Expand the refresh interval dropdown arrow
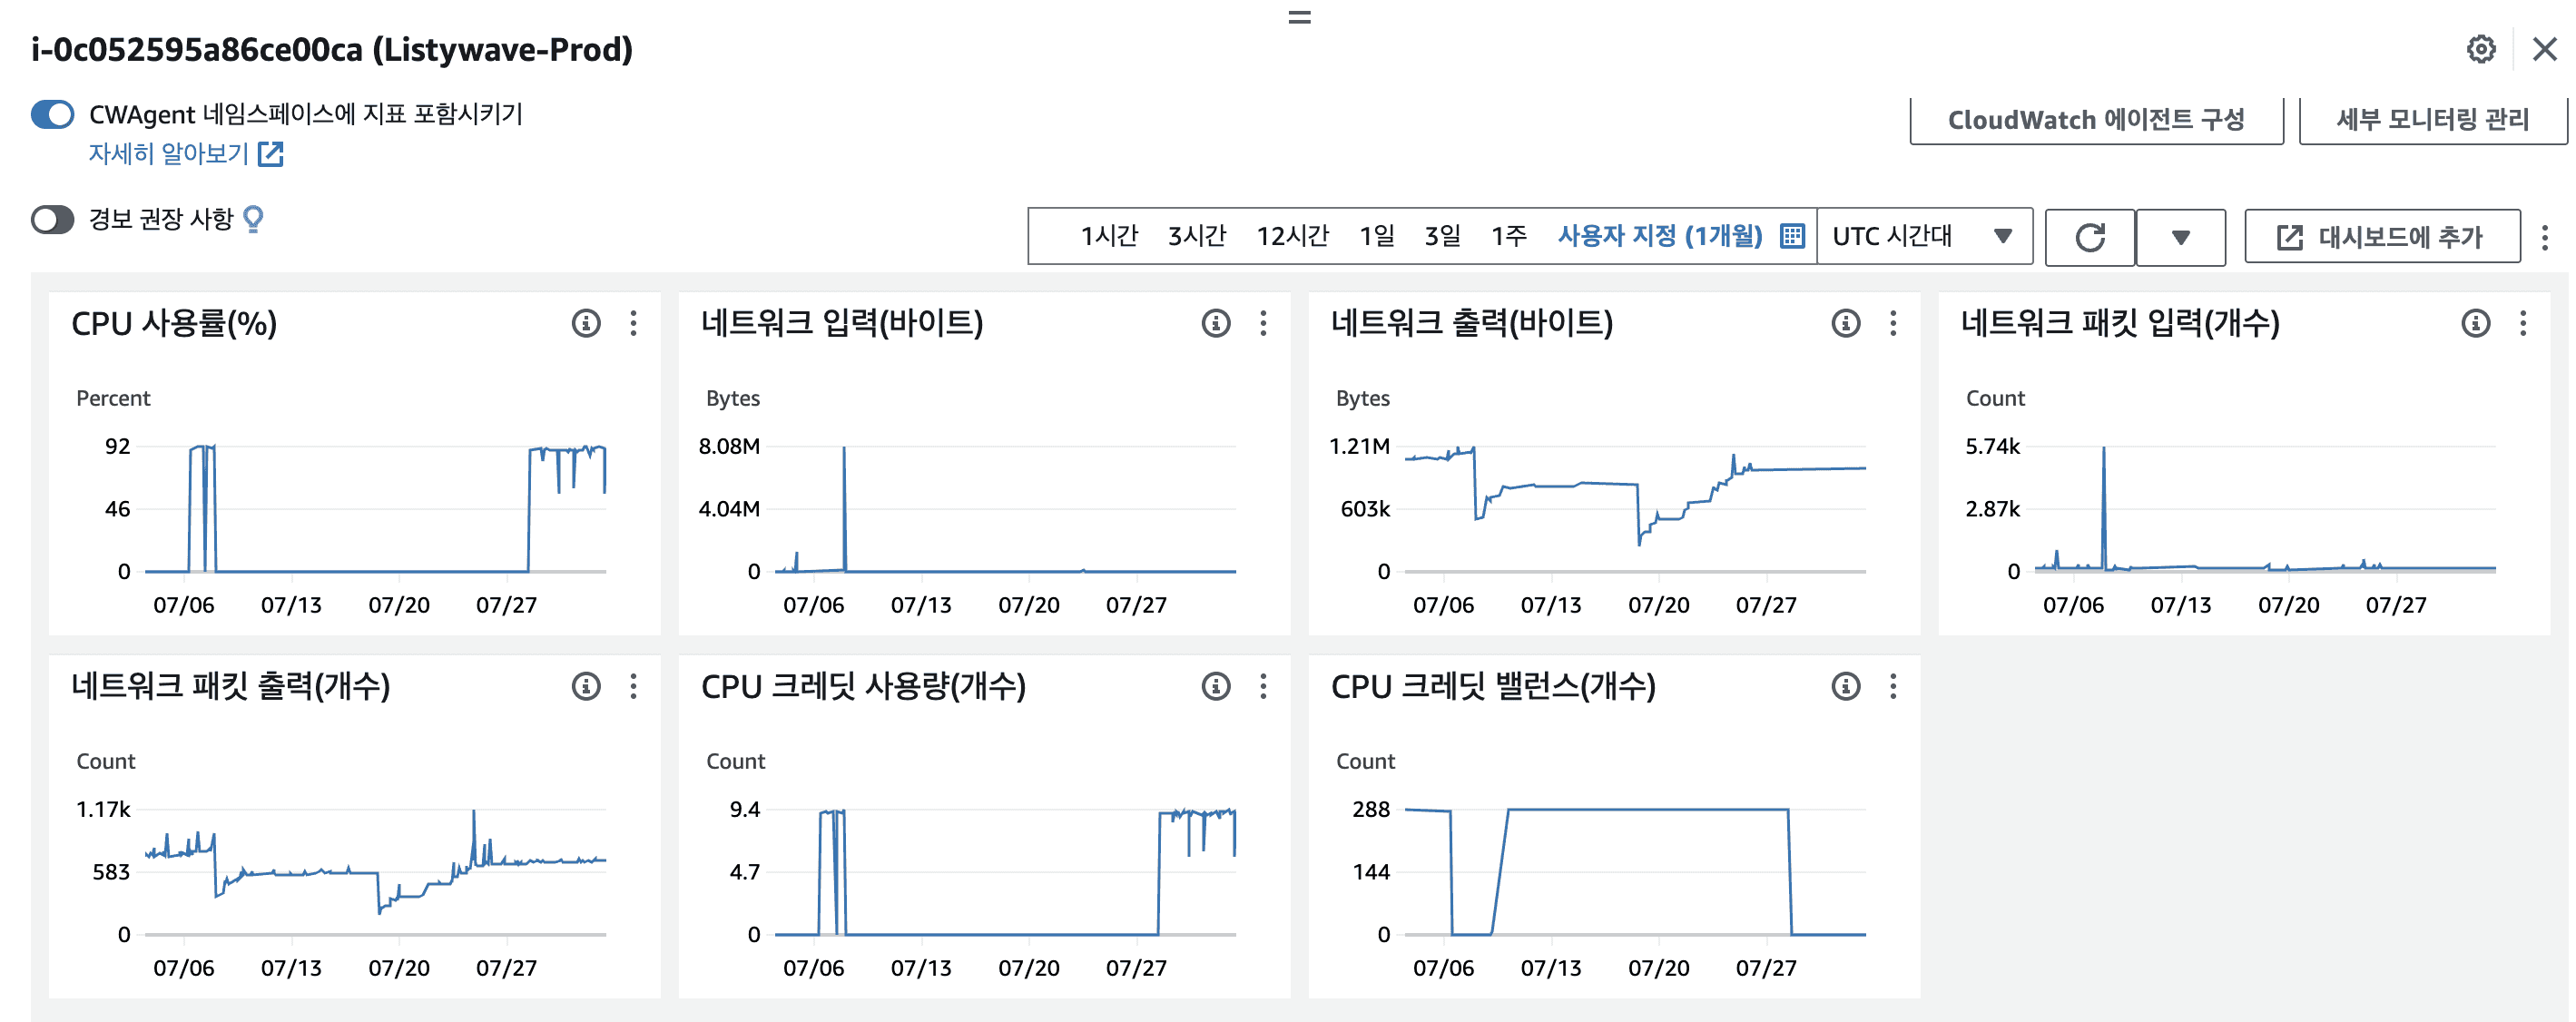The width and height of the screenshot is (2576, 1022). pyautogui.click(x=2180, y=237)
